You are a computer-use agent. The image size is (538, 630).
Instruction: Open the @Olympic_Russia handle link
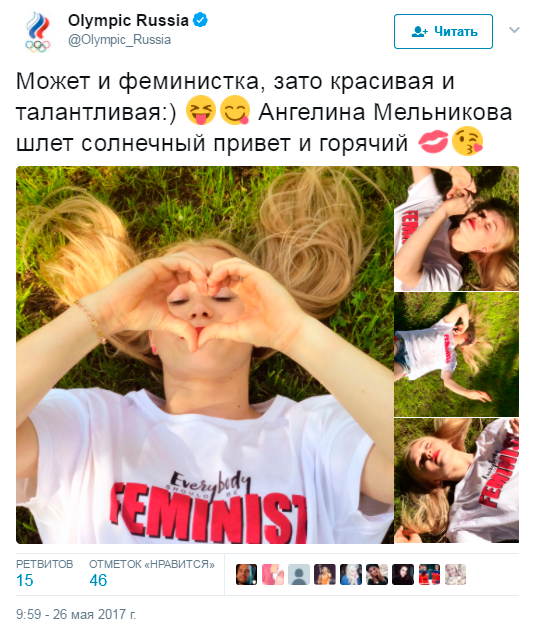click(x=119, y=40)
